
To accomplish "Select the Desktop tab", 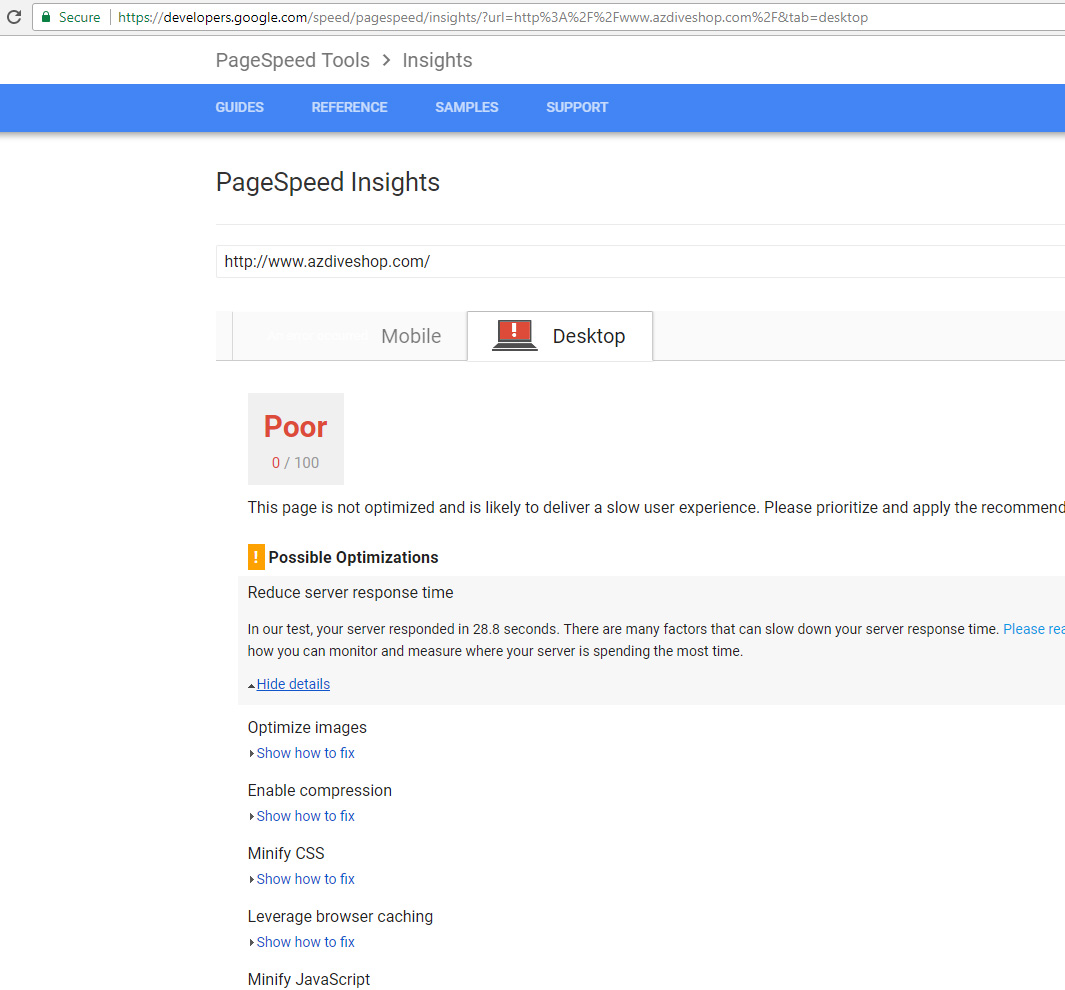I will point(588,336).
